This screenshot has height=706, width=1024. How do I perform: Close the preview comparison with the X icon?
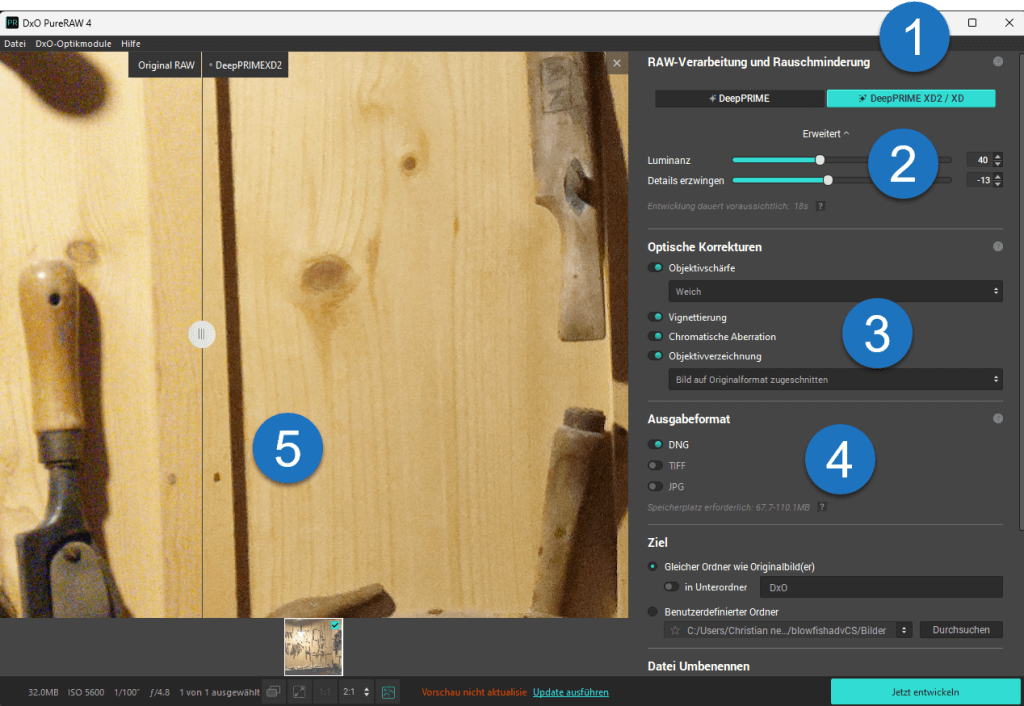pyautogui.click(x=617, y=63)
